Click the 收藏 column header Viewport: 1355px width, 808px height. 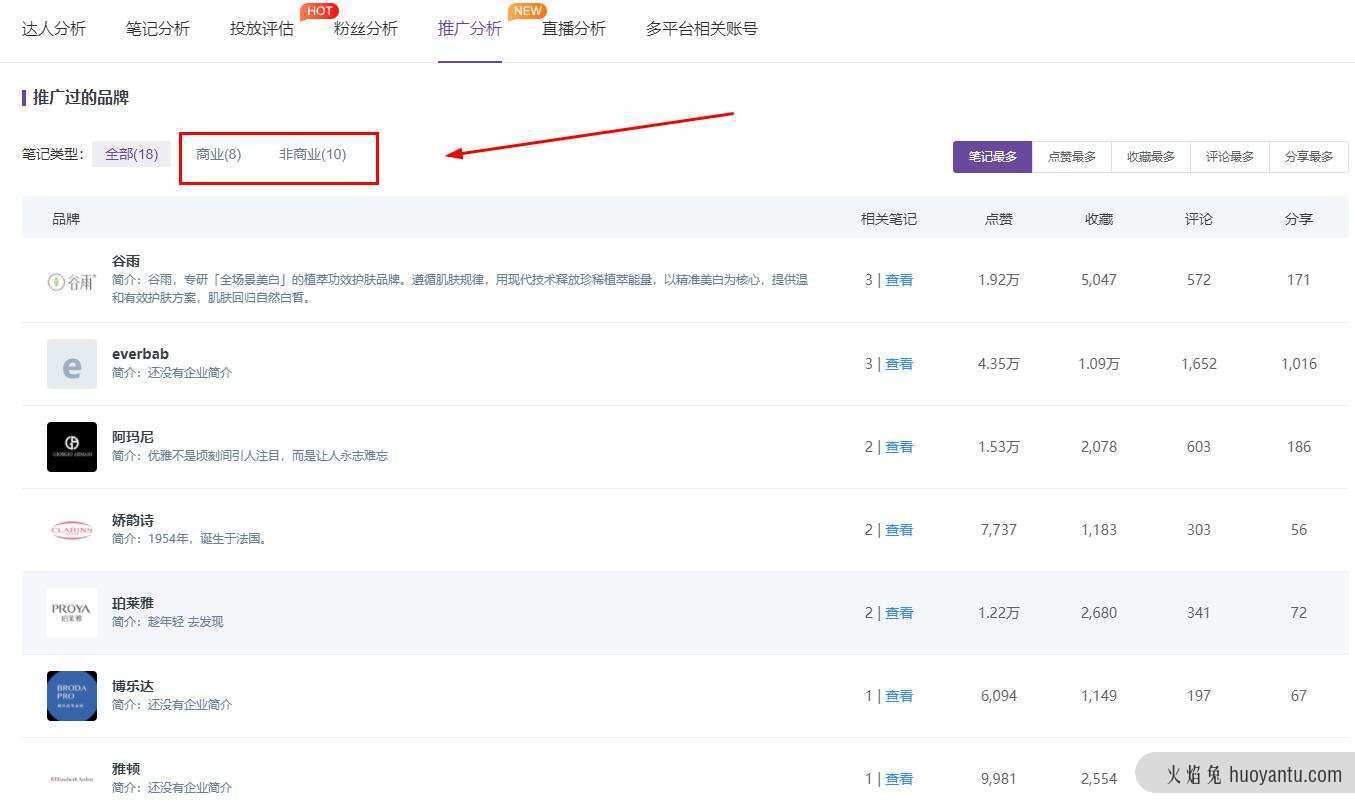1099,219
